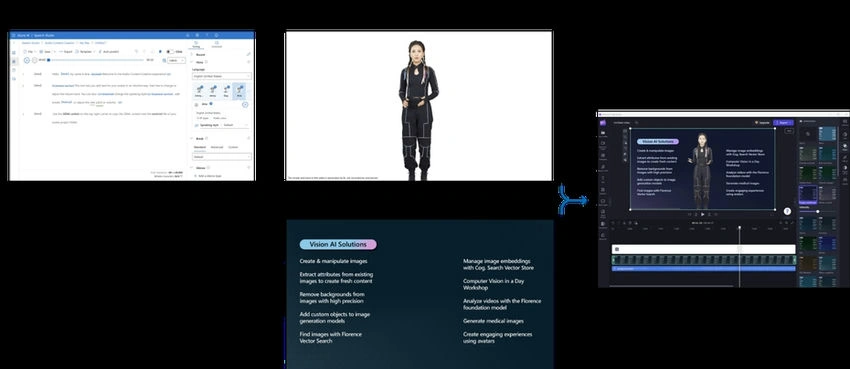Open Record & create in Clipchamp sidebar

[x=603, y=145]
